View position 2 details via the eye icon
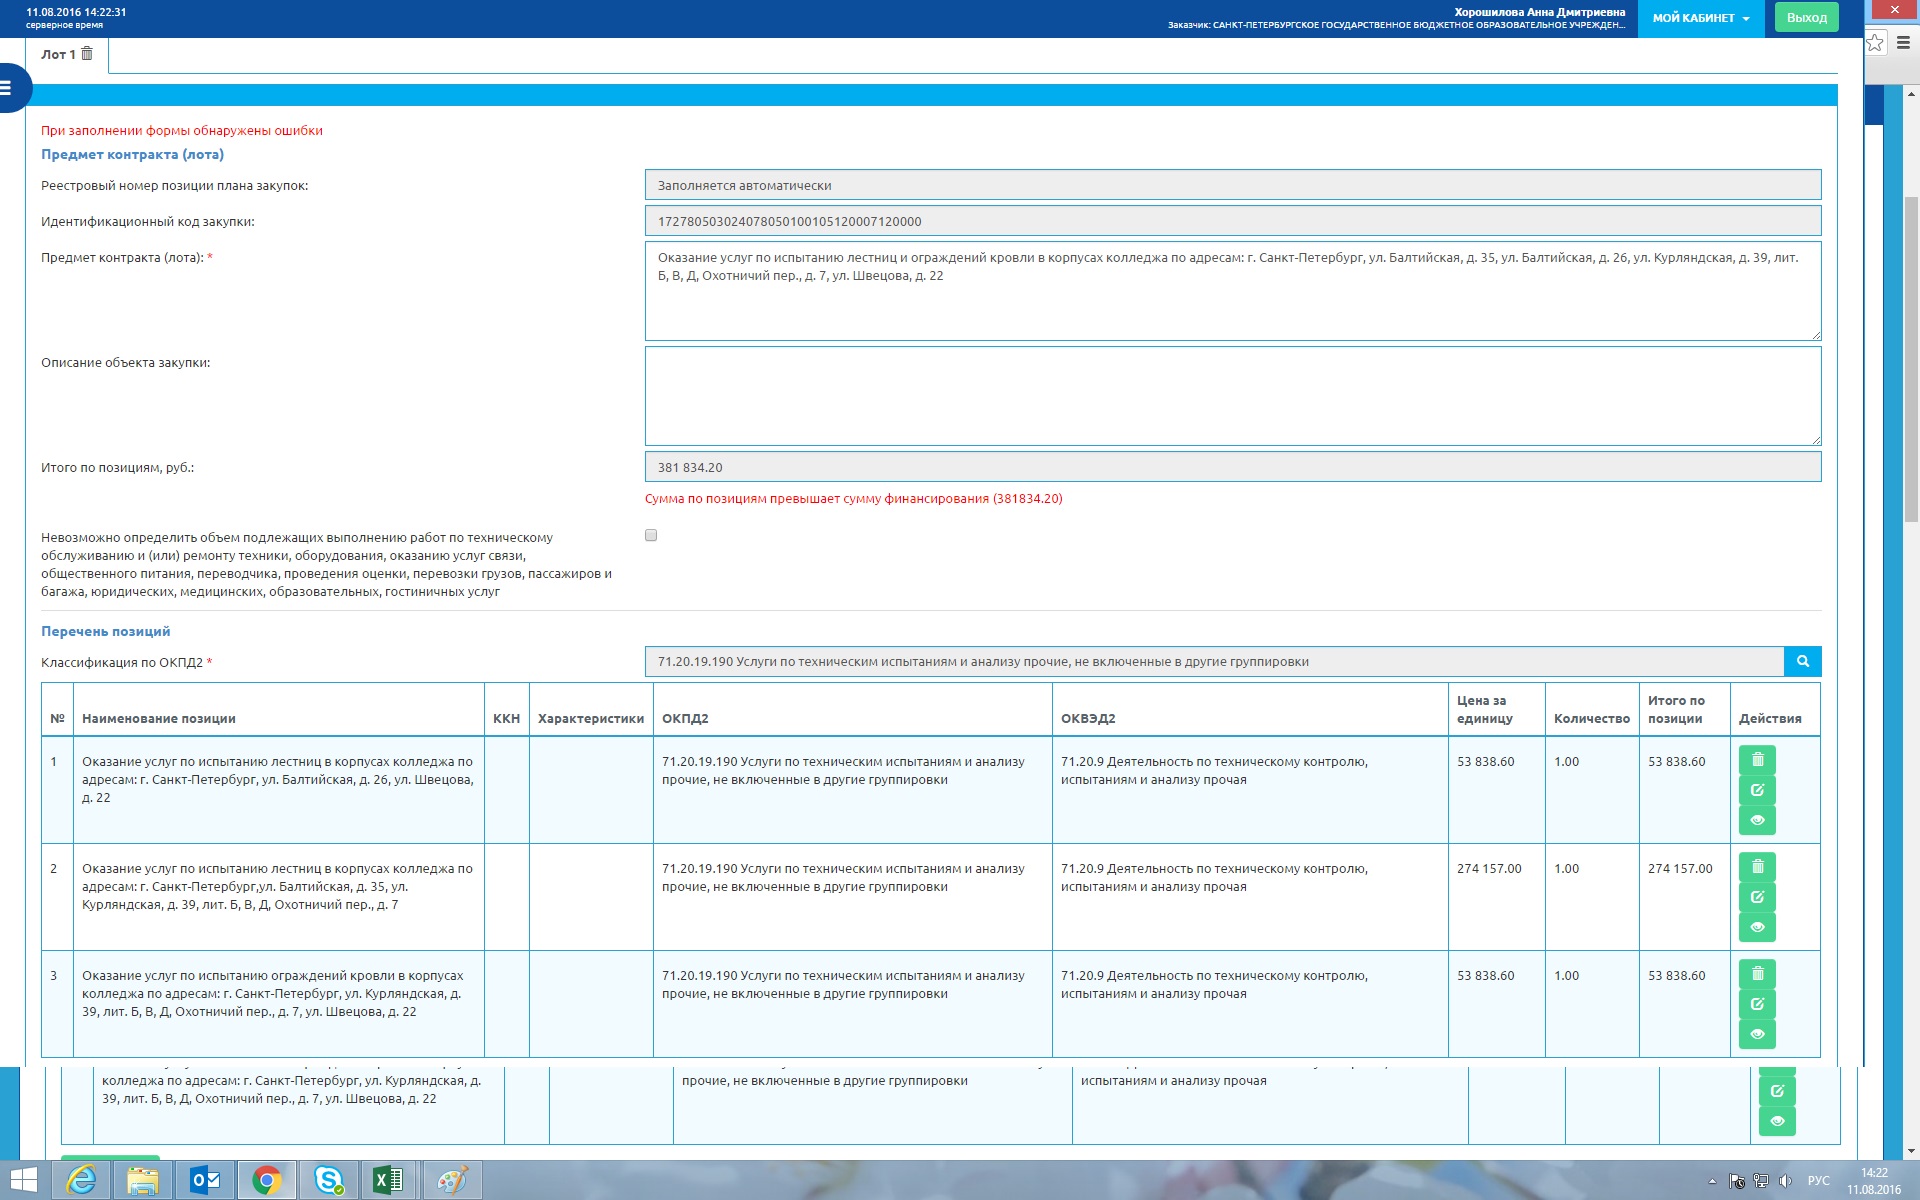The width and height of the screenshot is (1920, 1200). (x=1757, y=927)
